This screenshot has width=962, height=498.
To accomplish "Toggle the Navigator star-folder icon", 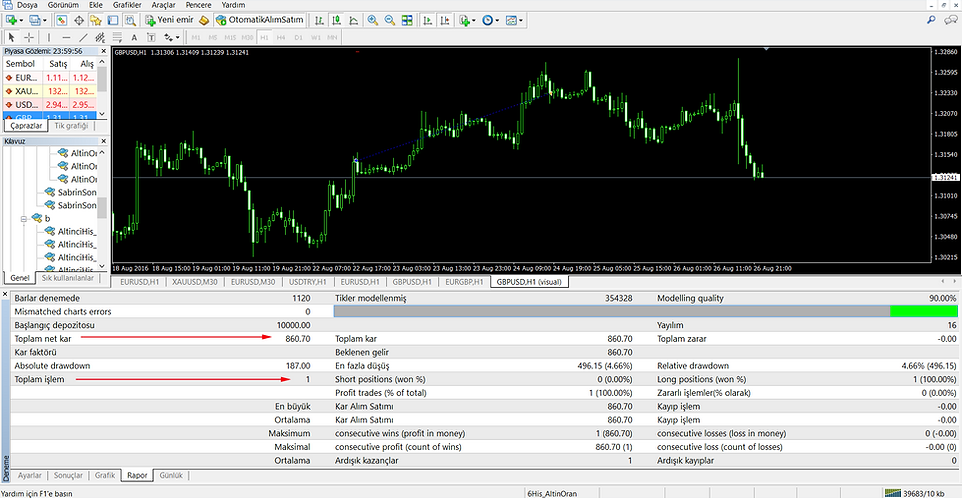I will click(96, 20).
